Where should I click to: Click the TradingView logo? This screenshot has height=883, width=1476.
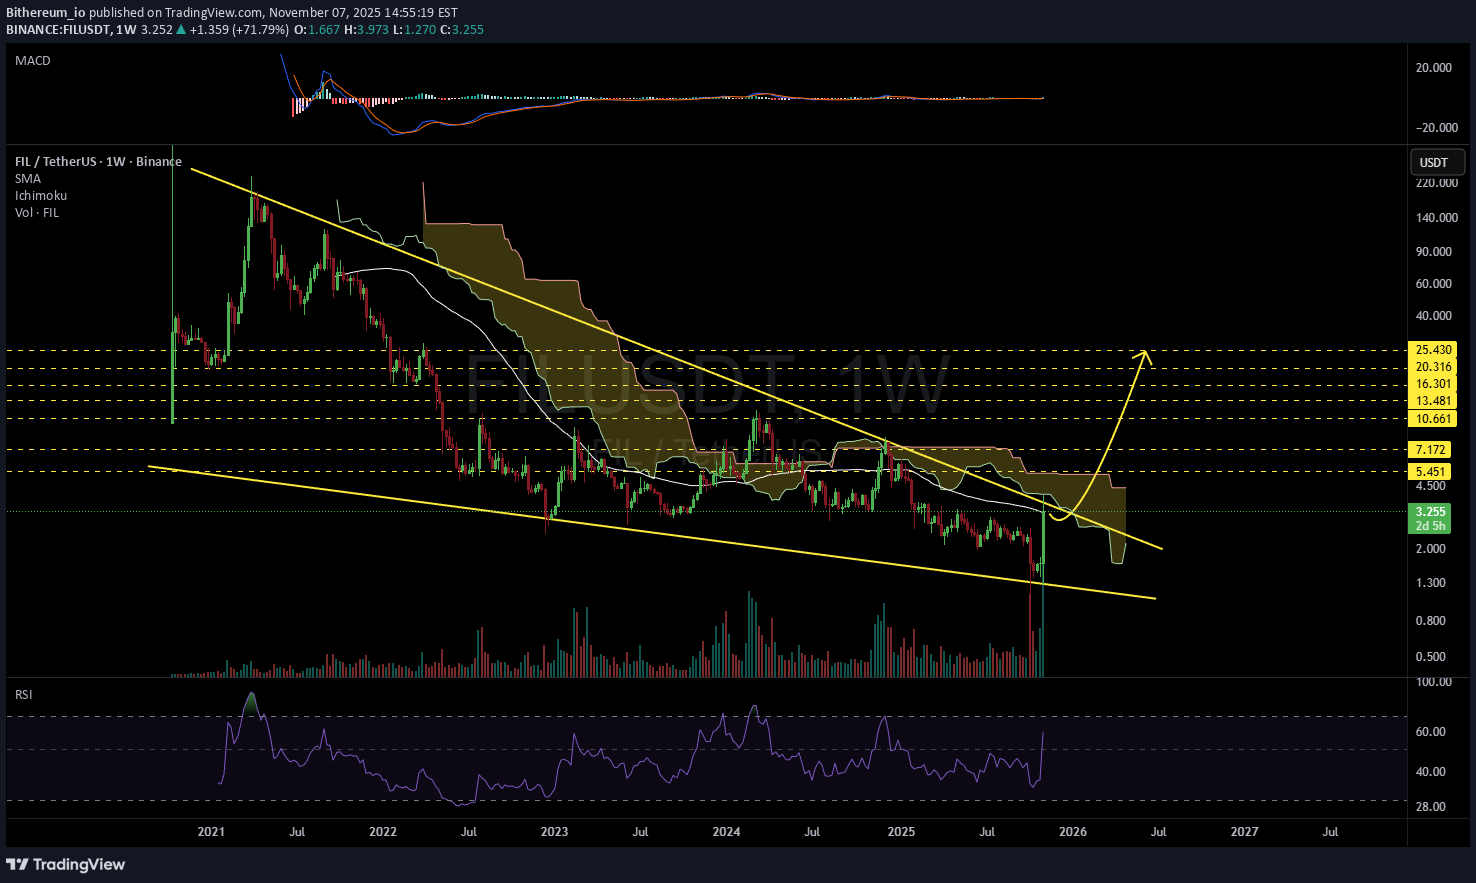[x=66, y=864]
